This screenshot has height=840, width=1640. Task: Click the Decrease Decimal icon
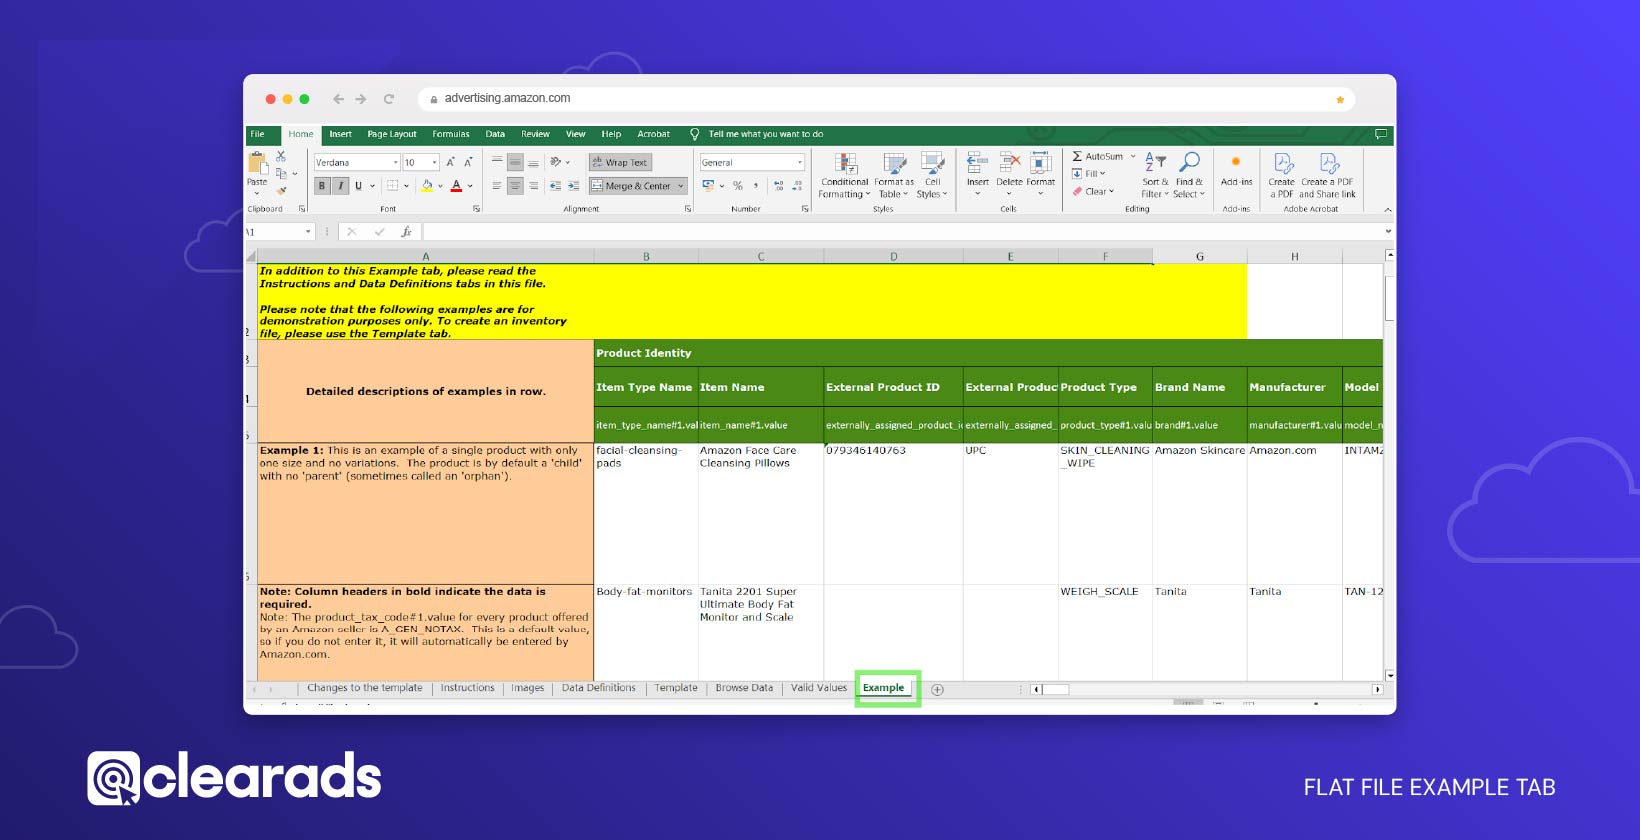coord(797,186)
